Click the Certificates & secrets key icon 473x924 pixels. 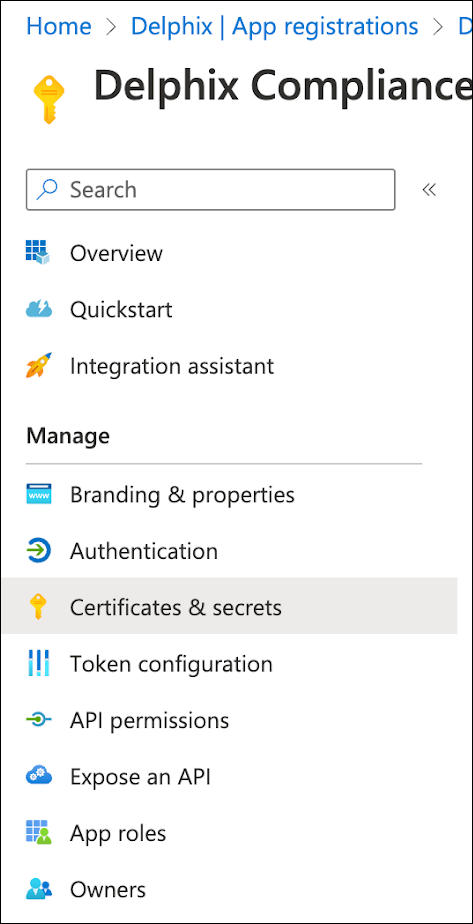(38, 607)
